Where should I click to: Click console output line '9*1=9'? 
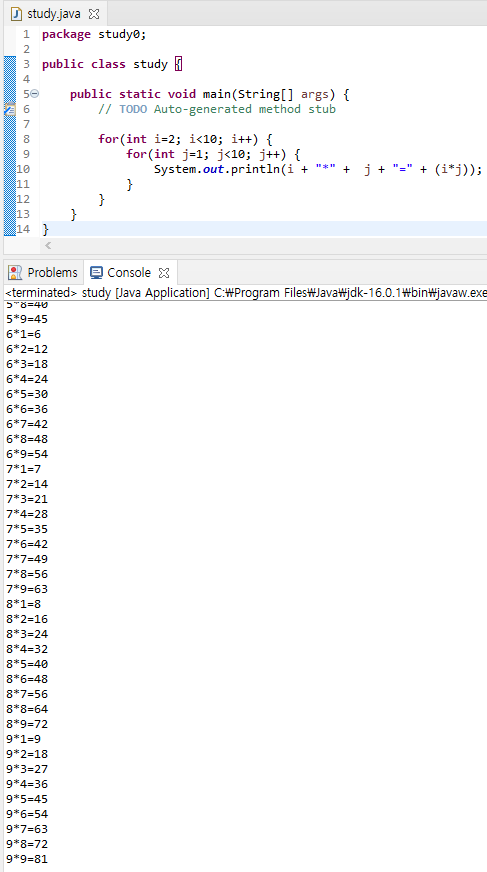coord(23,740)
